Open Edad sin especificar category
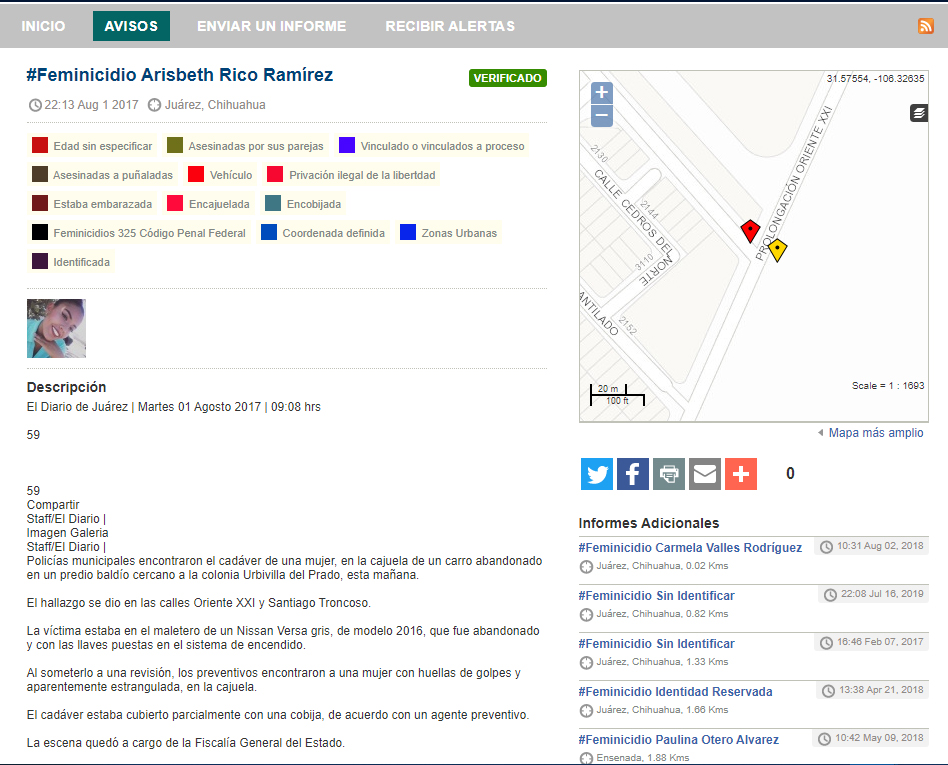948x765 pixels. pyautogui.click(x=91, y=146)
